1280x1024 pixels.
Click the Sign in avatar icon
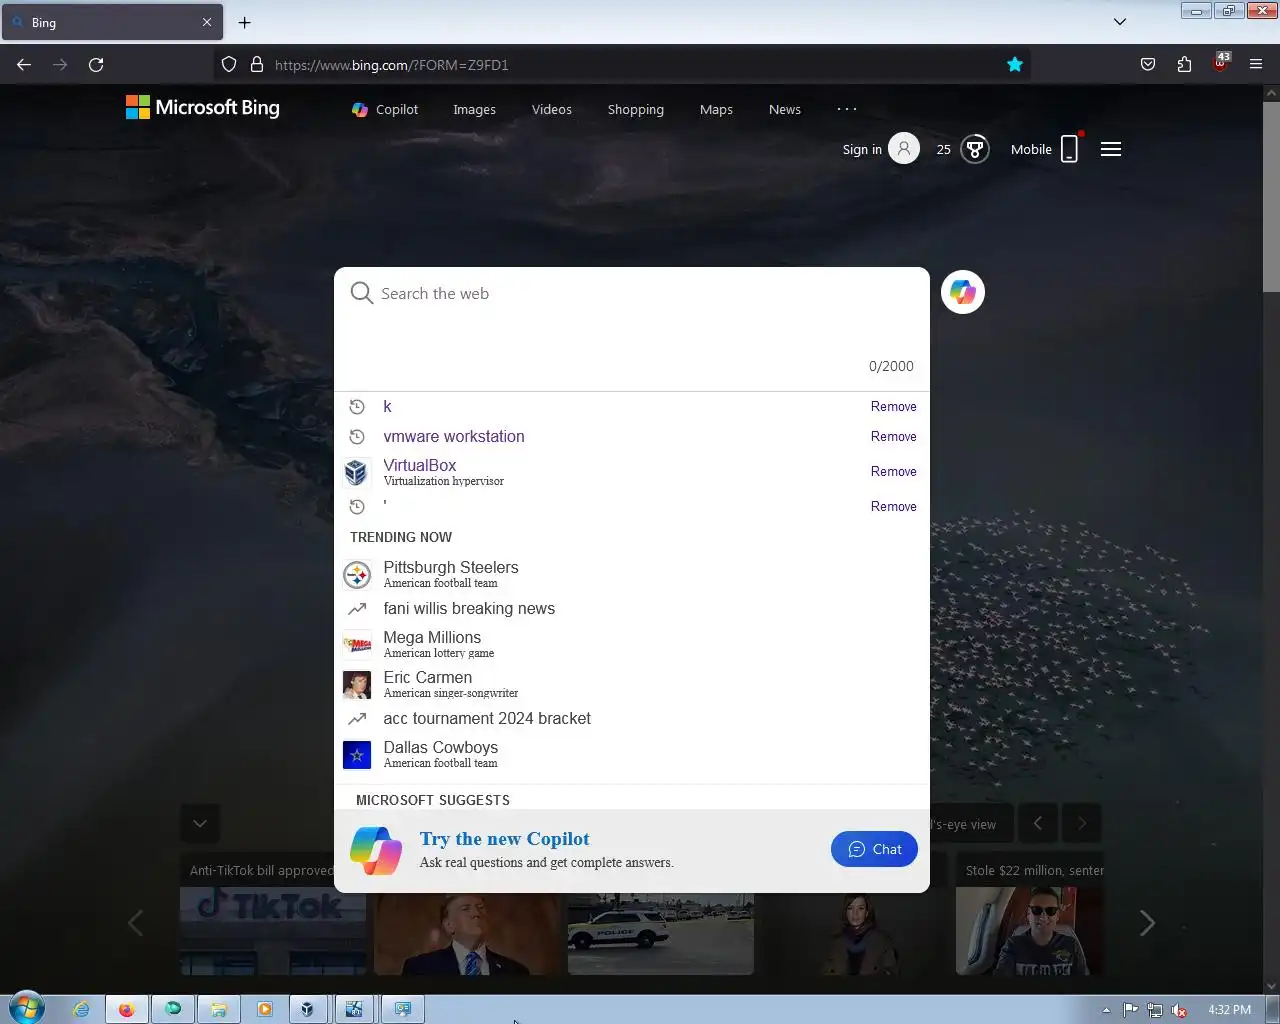pos(904,149)
